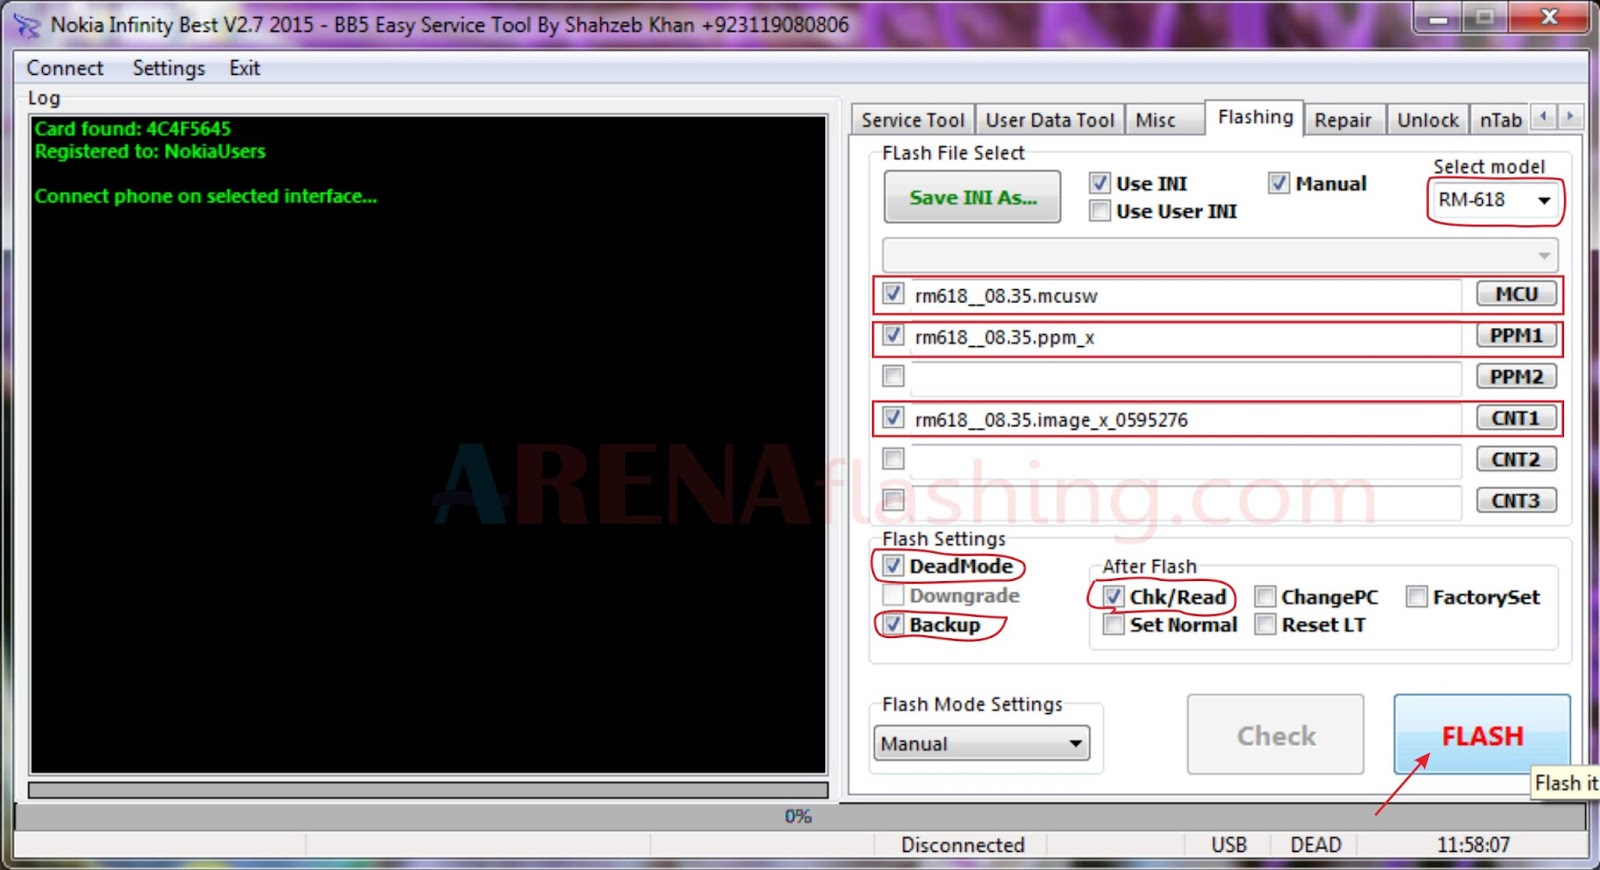The width and height of the screenshot is (1600, 870).
Task: Click the application icon in title bar
Action: (x=26, y=25)
